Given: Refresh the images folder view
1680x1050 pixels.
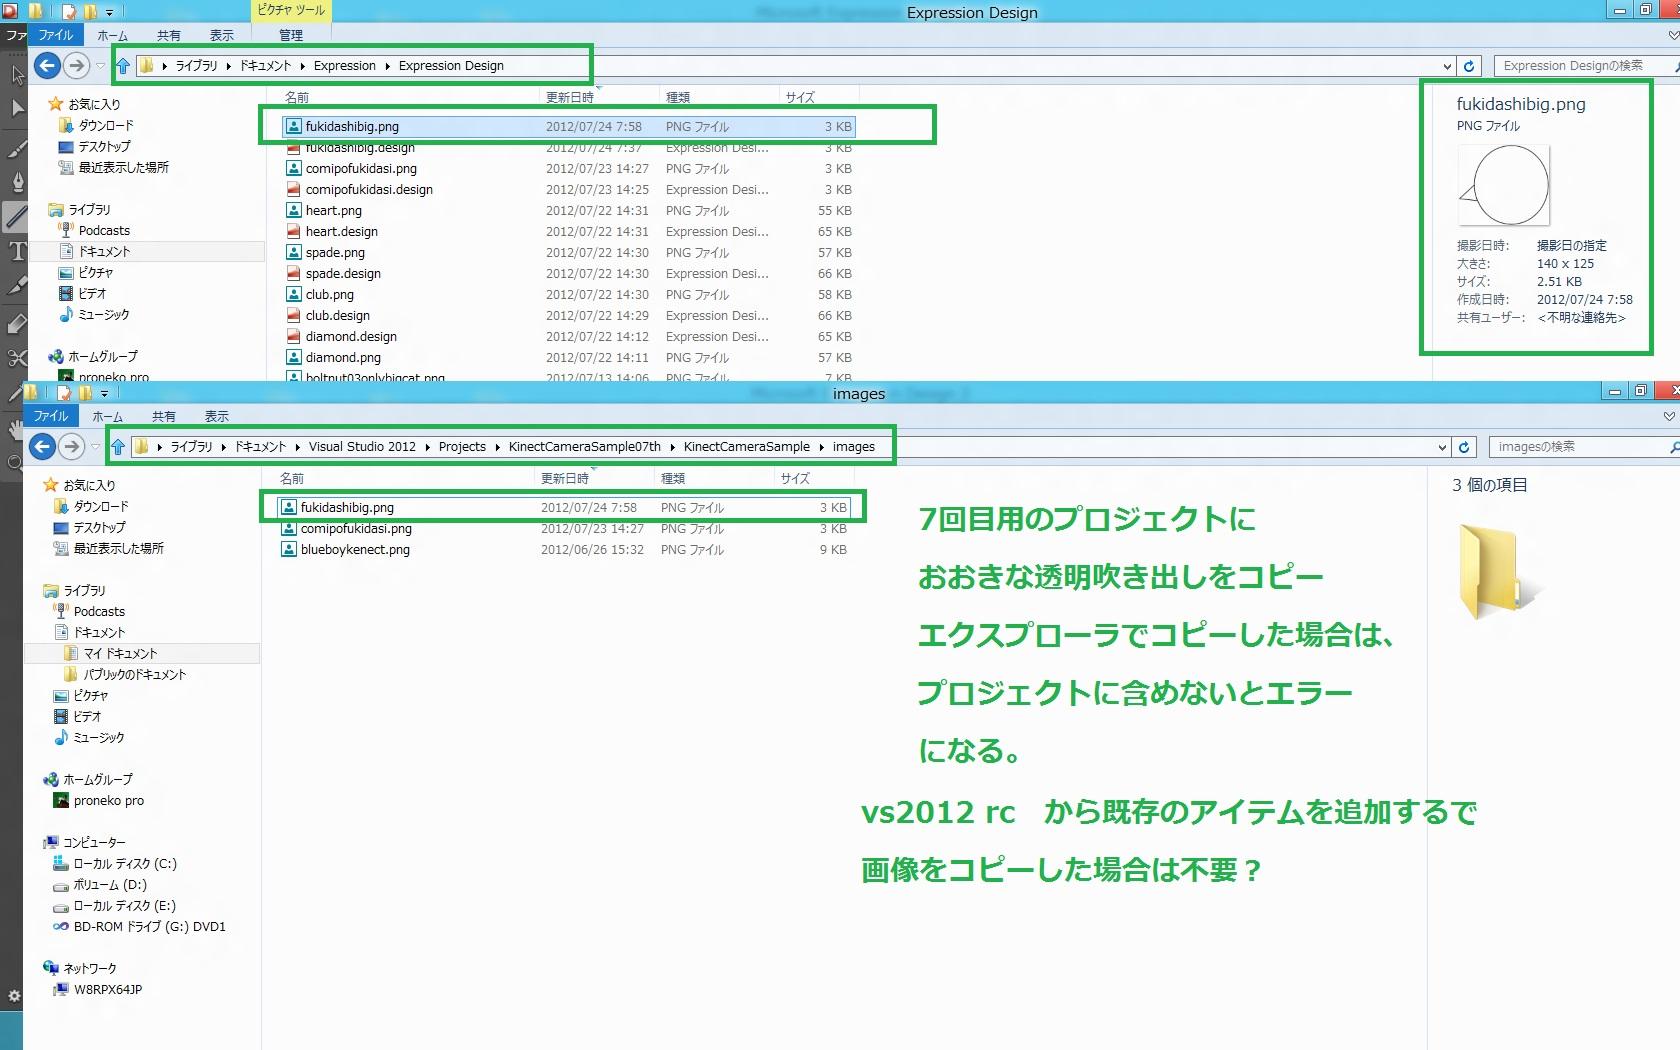Looking at the screenshot, I should [x=1464, y=447].
